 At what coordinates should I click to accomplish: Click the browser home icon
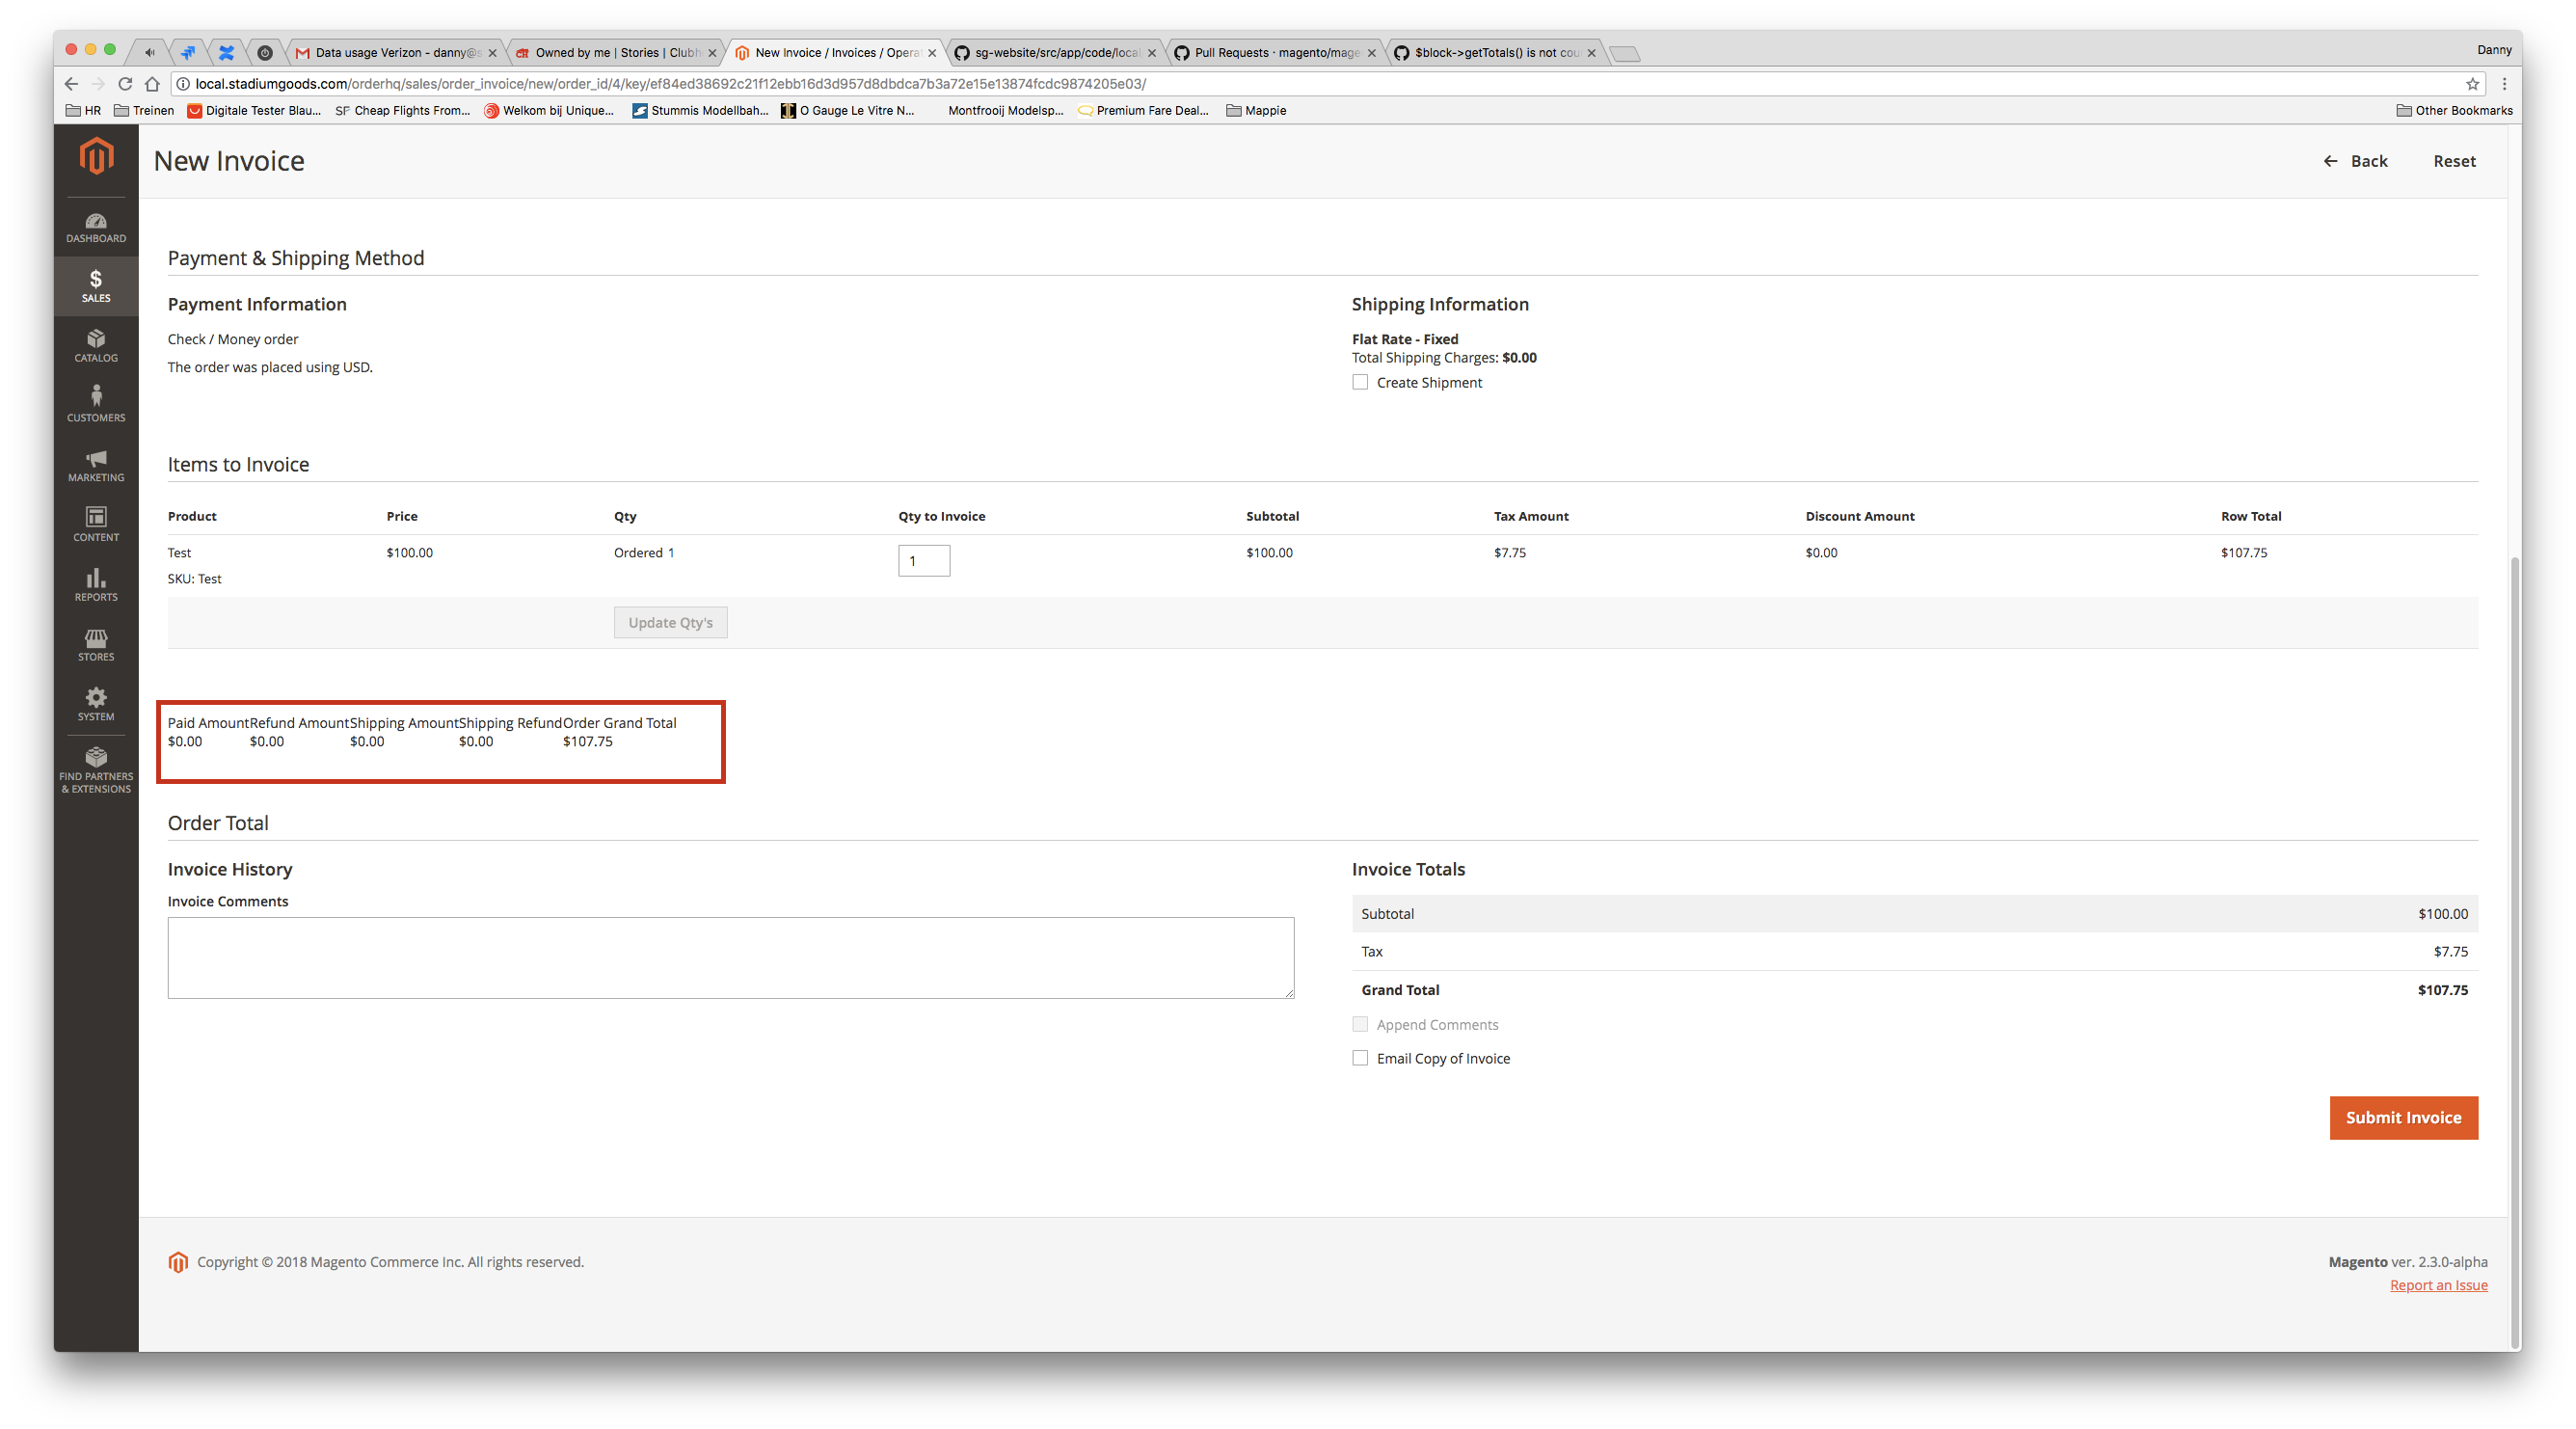(152, 84)
